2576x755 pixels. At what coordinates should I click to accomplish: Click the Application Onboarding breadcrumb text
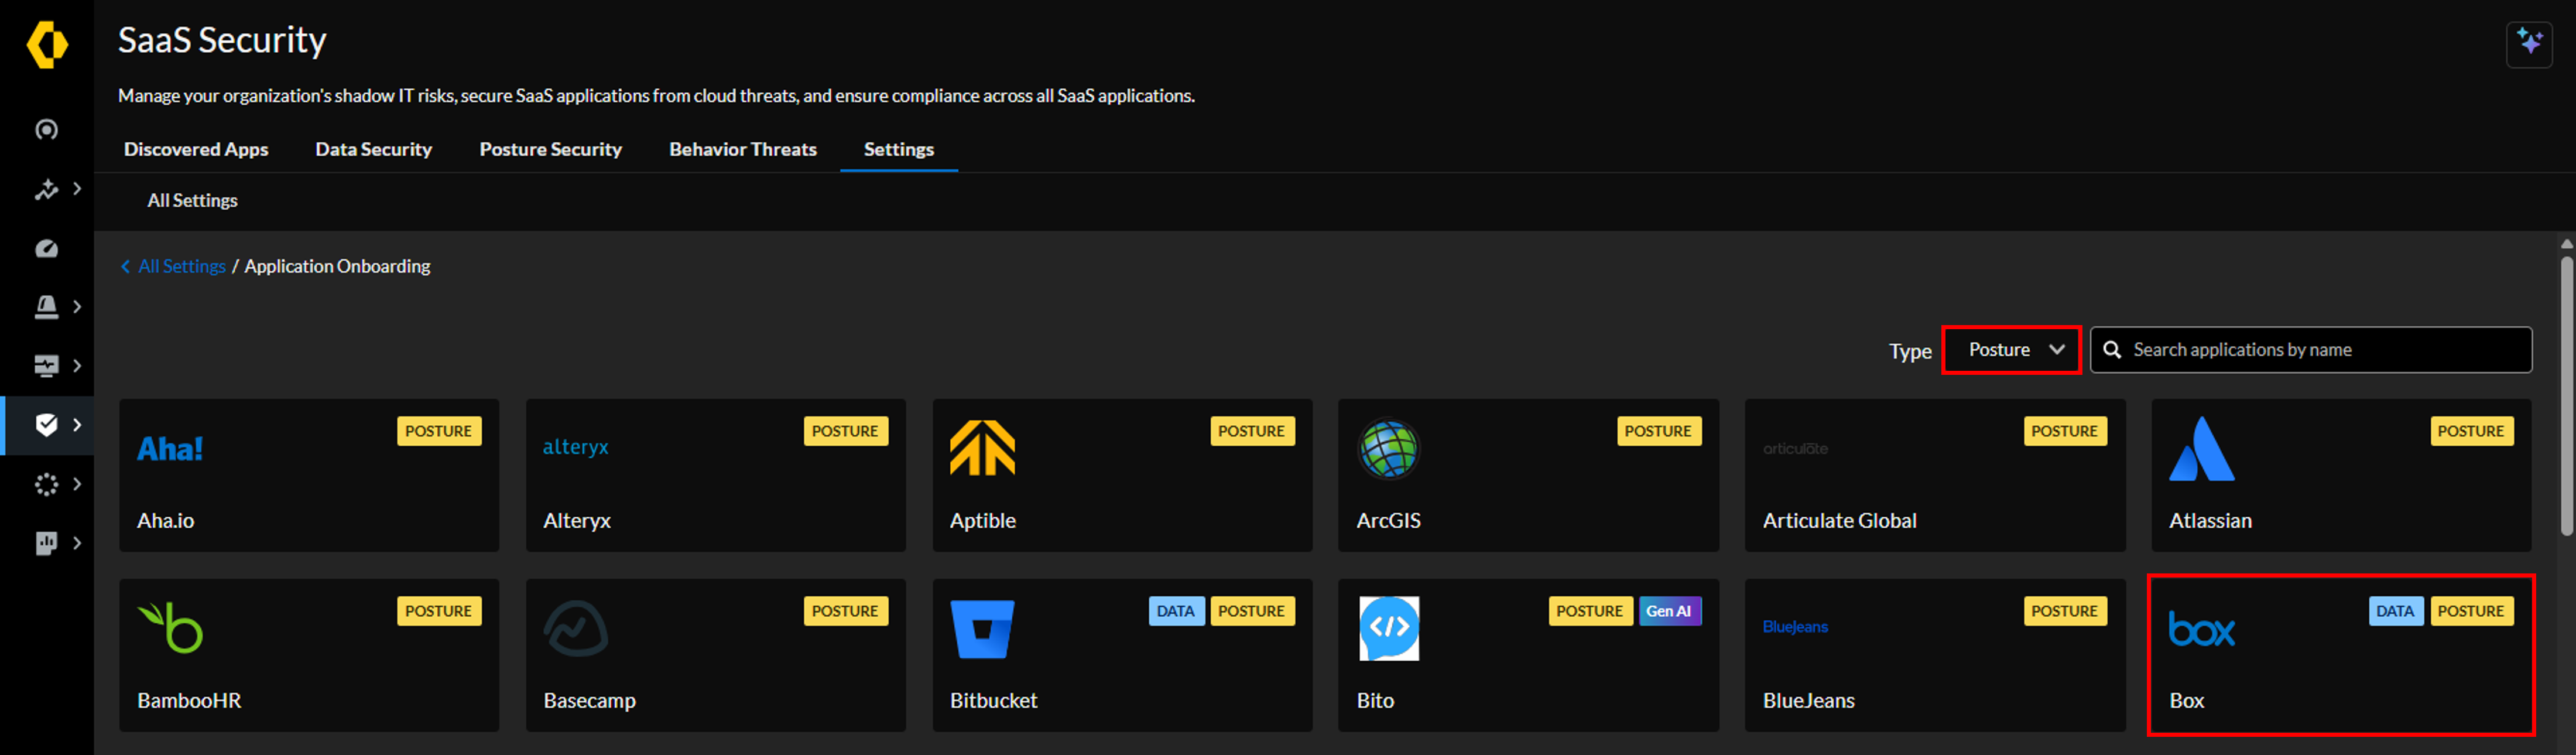pos(337,266)
